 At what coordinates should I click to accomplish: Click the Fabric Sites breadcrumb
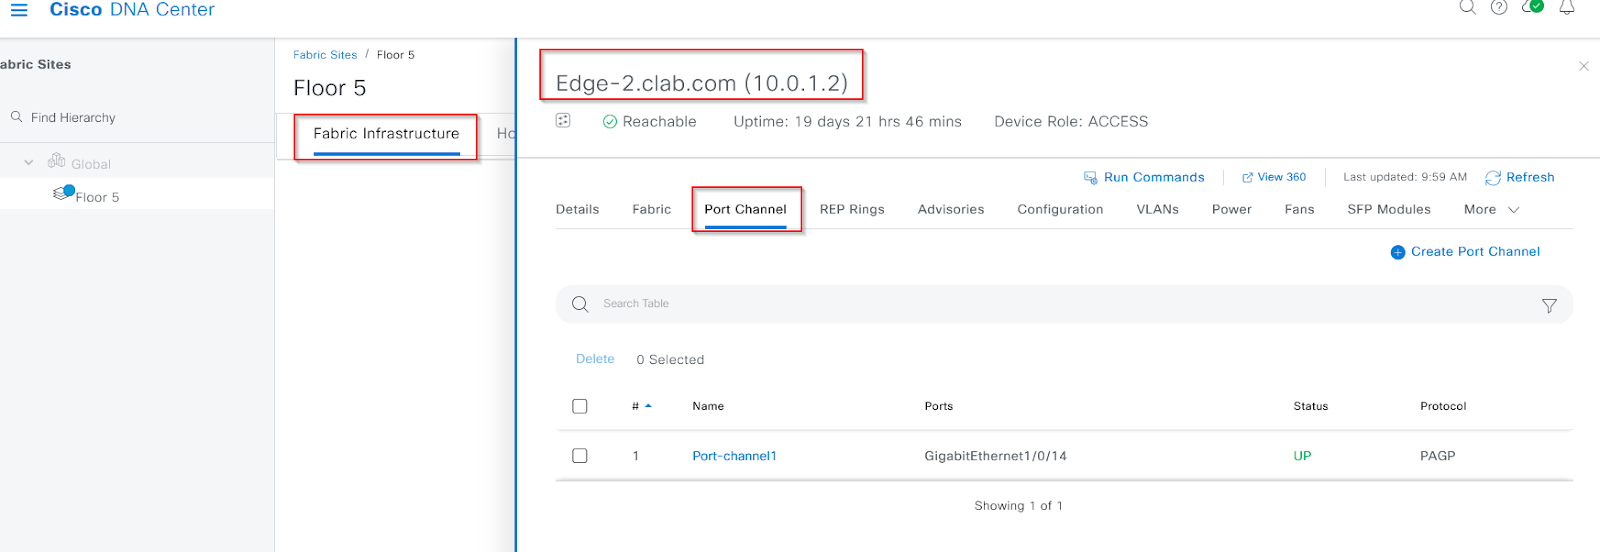point(325,55)
